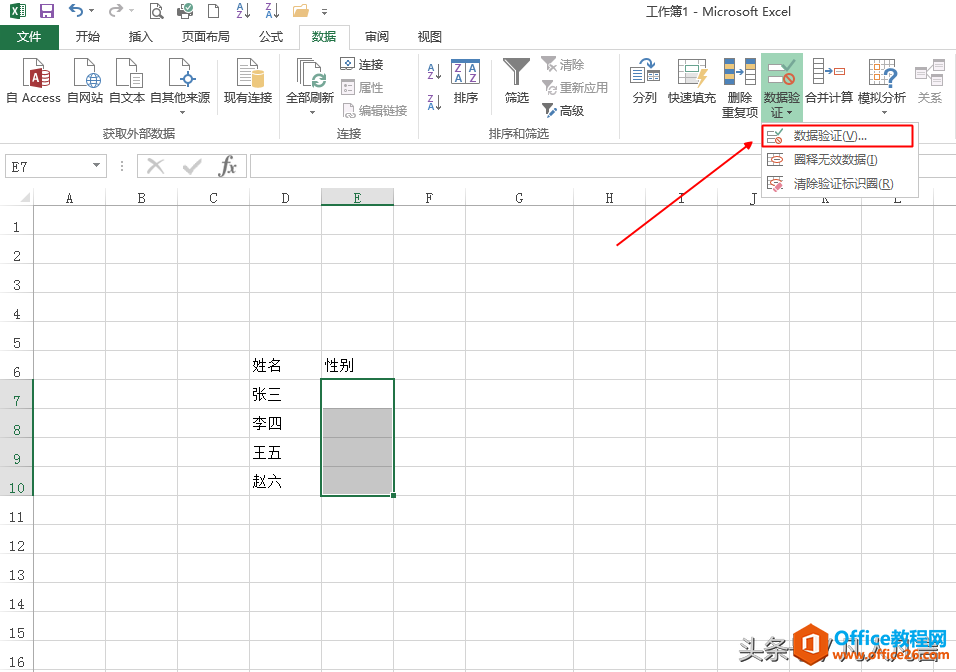Switch to the 开始 ribbon tab

pos(87,37)
